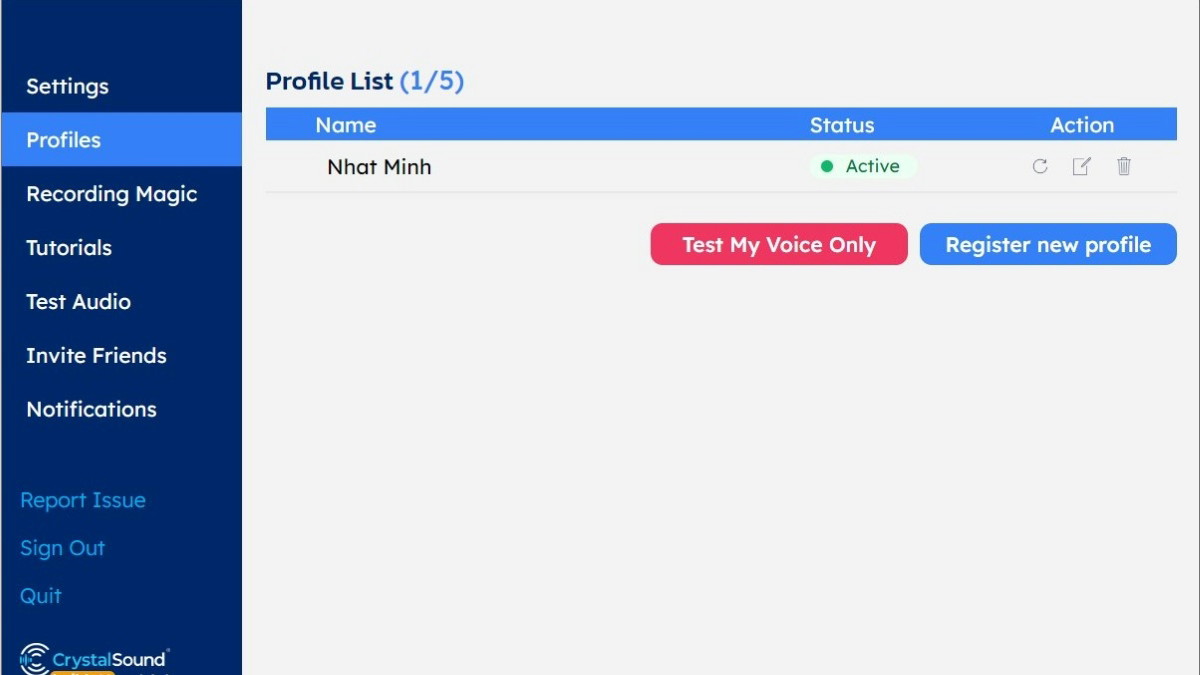Quit the CrystalSound application
This screenshot has height=675, width=1200.
tap(41, 596)
